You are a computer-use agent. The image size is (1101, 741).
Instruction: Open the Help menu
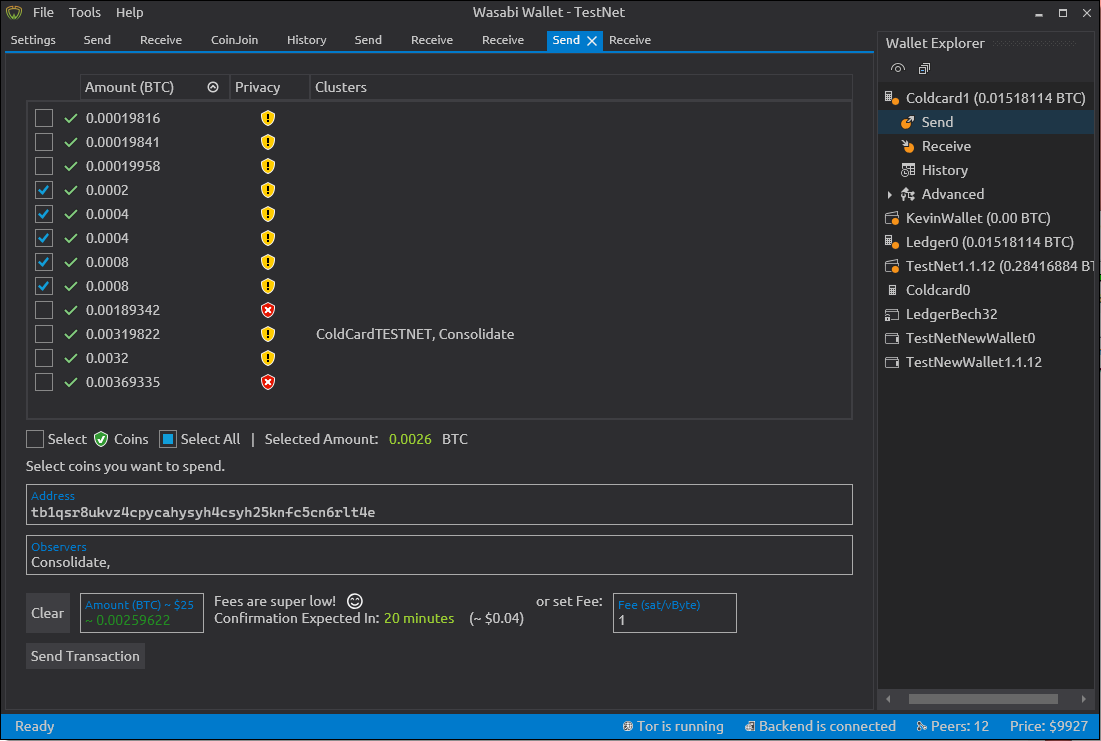129,13
